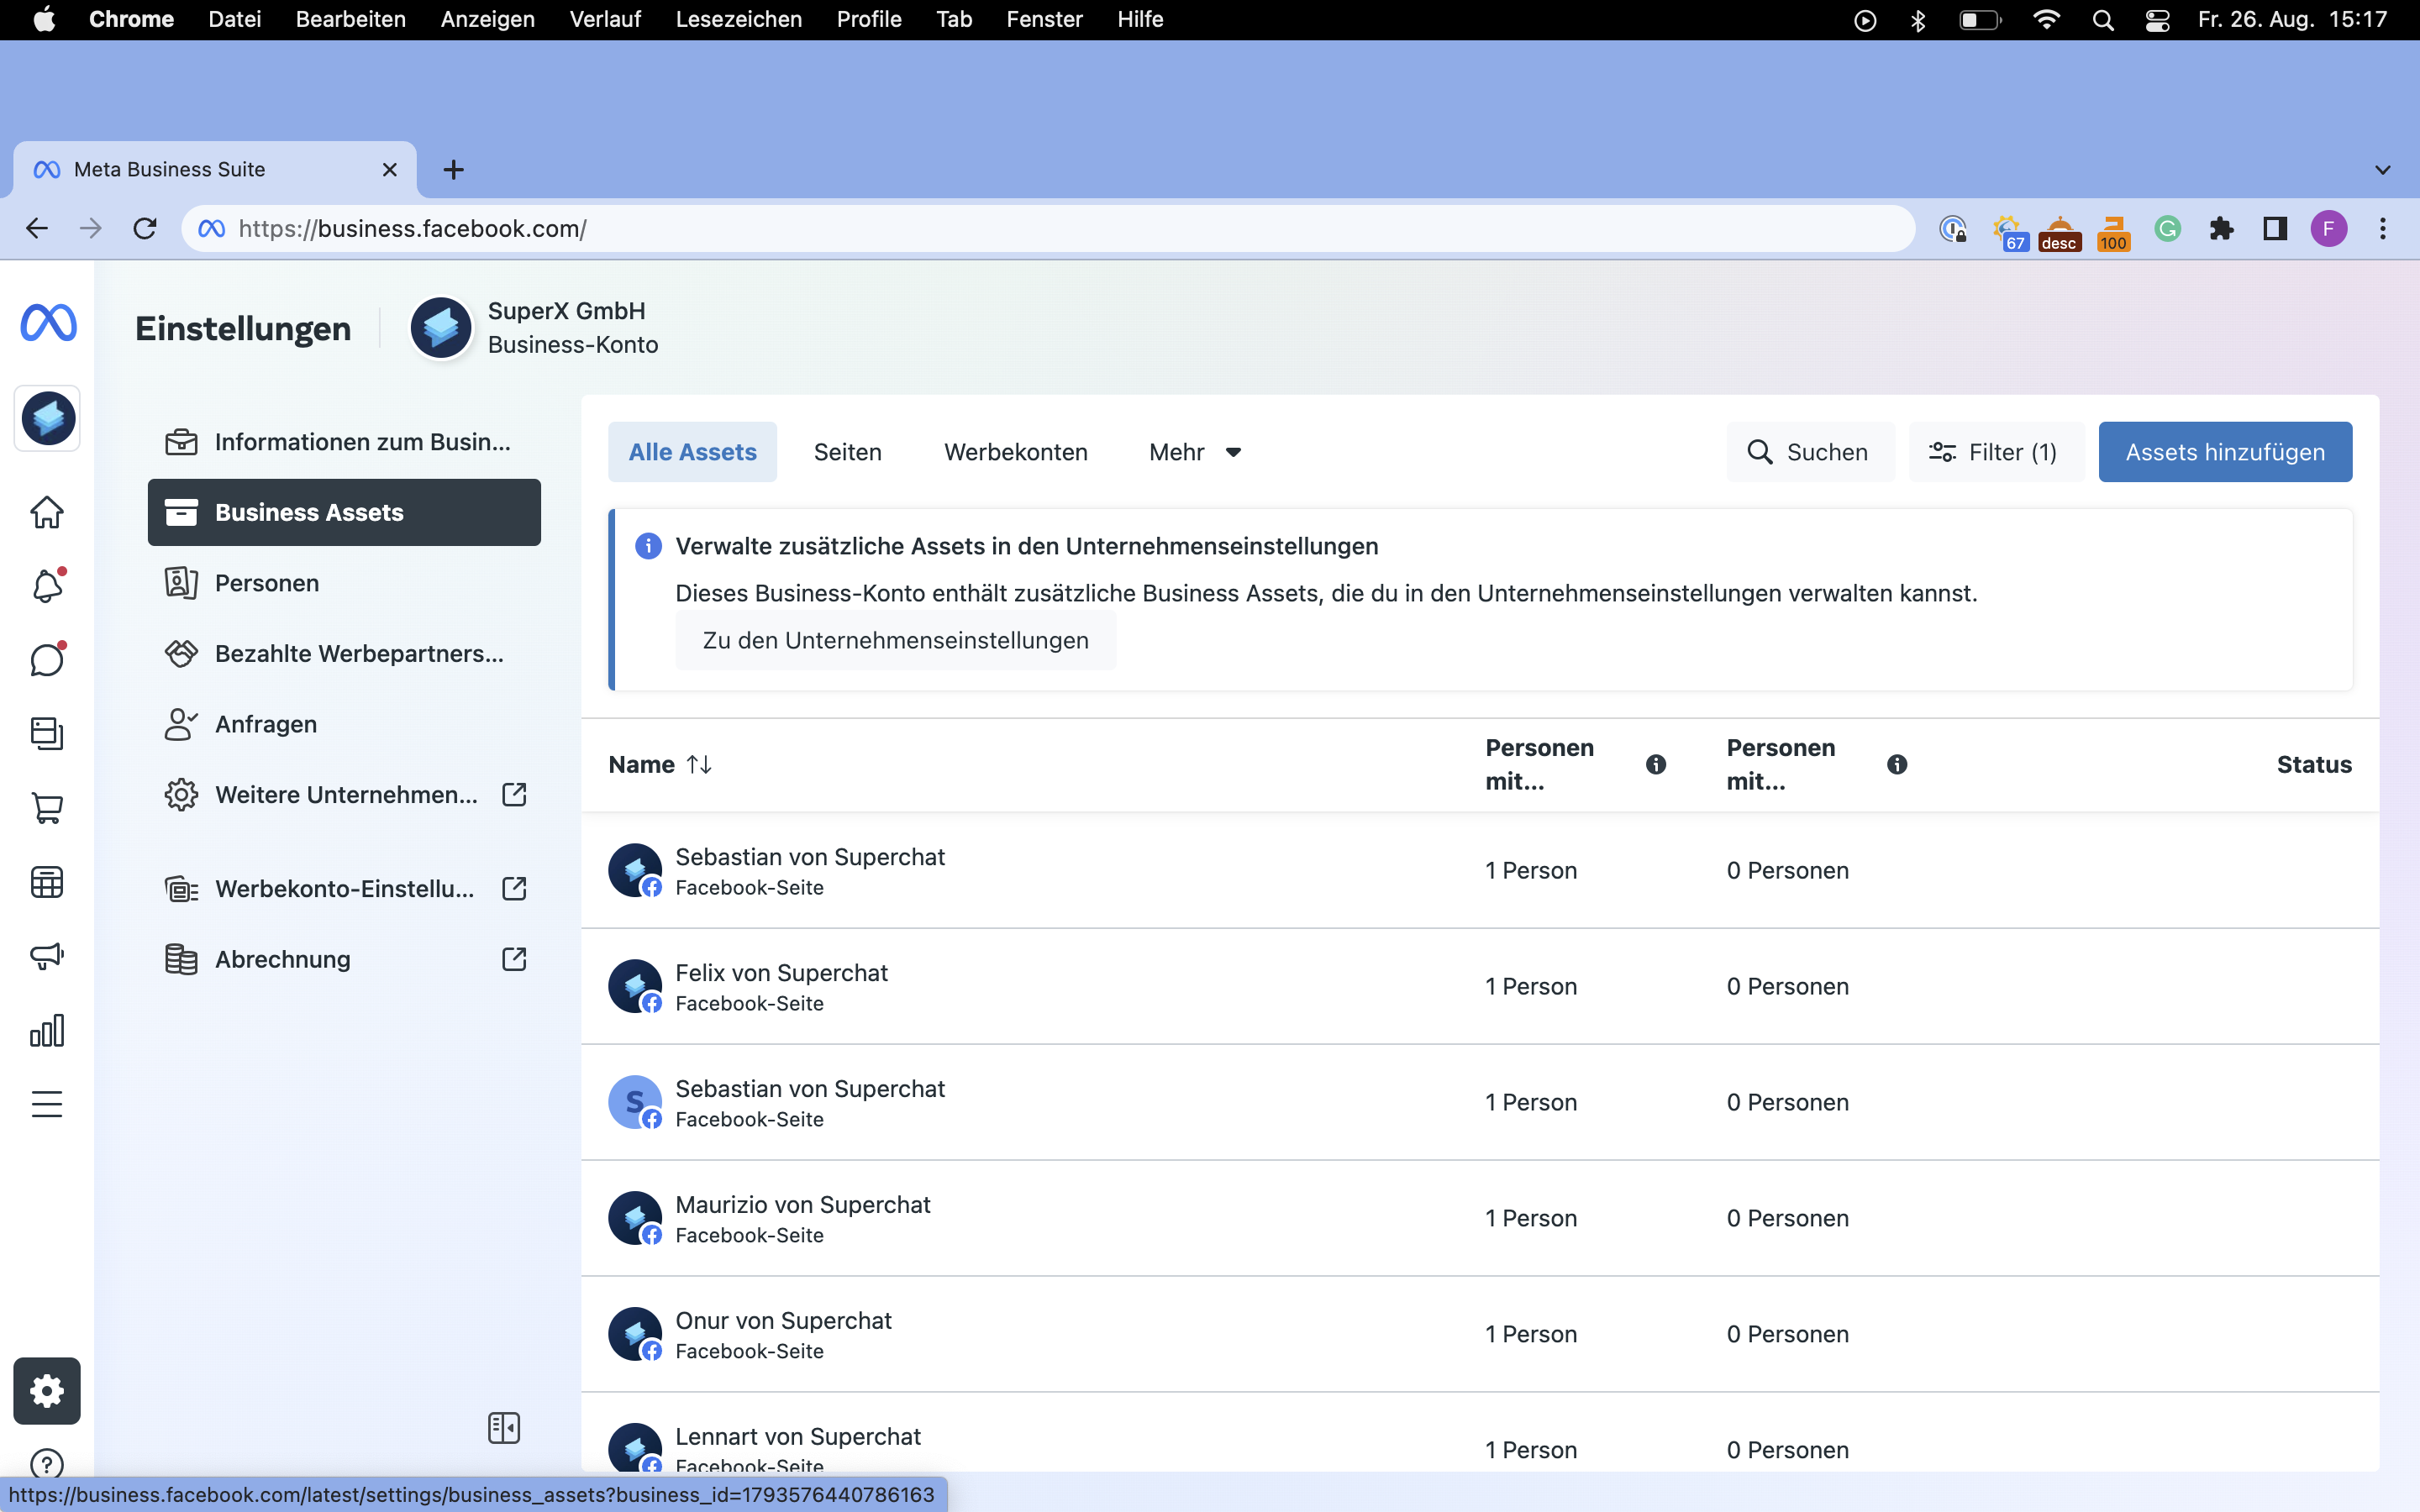Open Chrome side panel icon
The height and width of the screenshot is (1512, 2420).
[x=2275, y=229]
